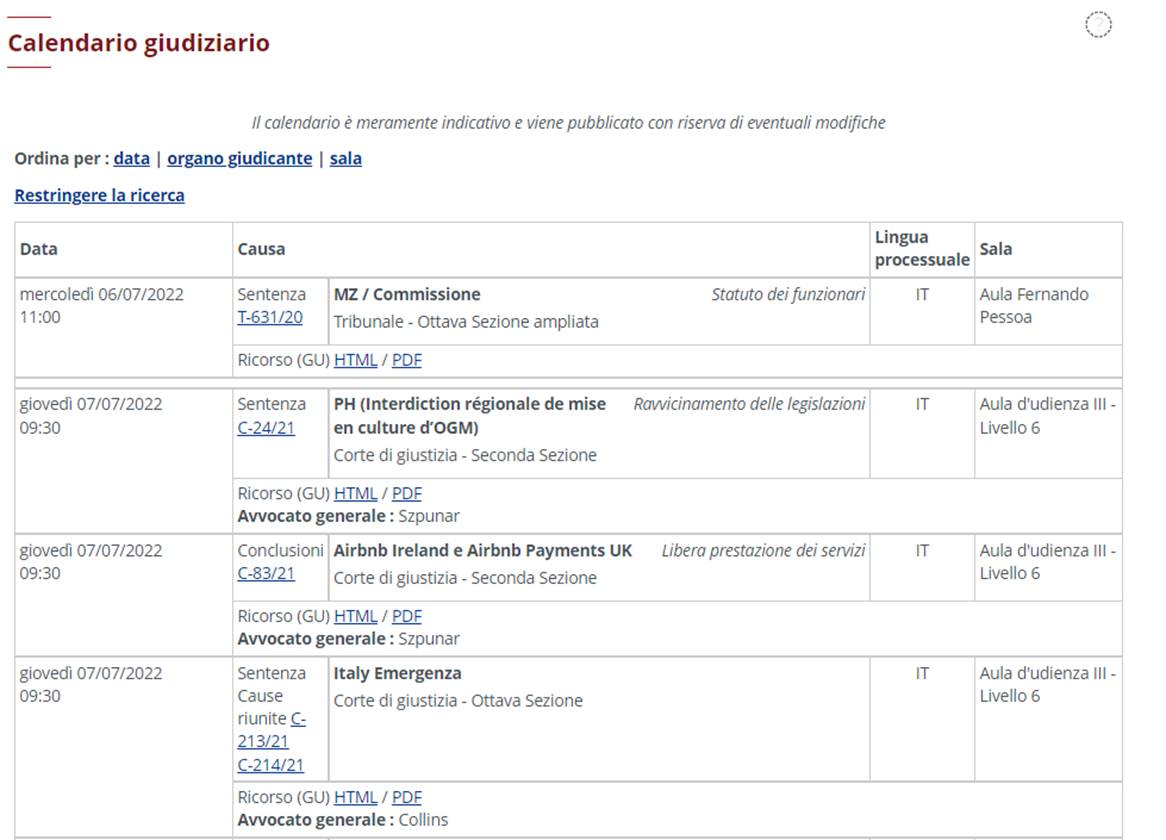This screenshot has height=840, width=1166.
Task: Open HTML ricorso for case C-24/21
Action: (355, 494)
